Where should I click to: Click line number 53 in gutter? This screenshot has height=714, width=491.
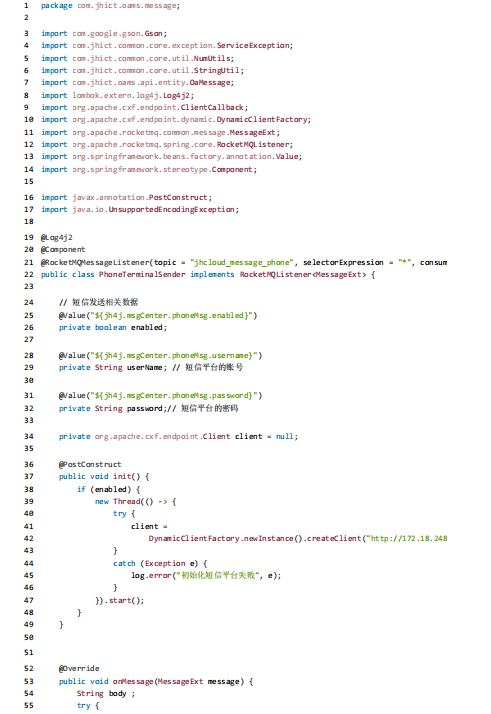pos(29,682)
